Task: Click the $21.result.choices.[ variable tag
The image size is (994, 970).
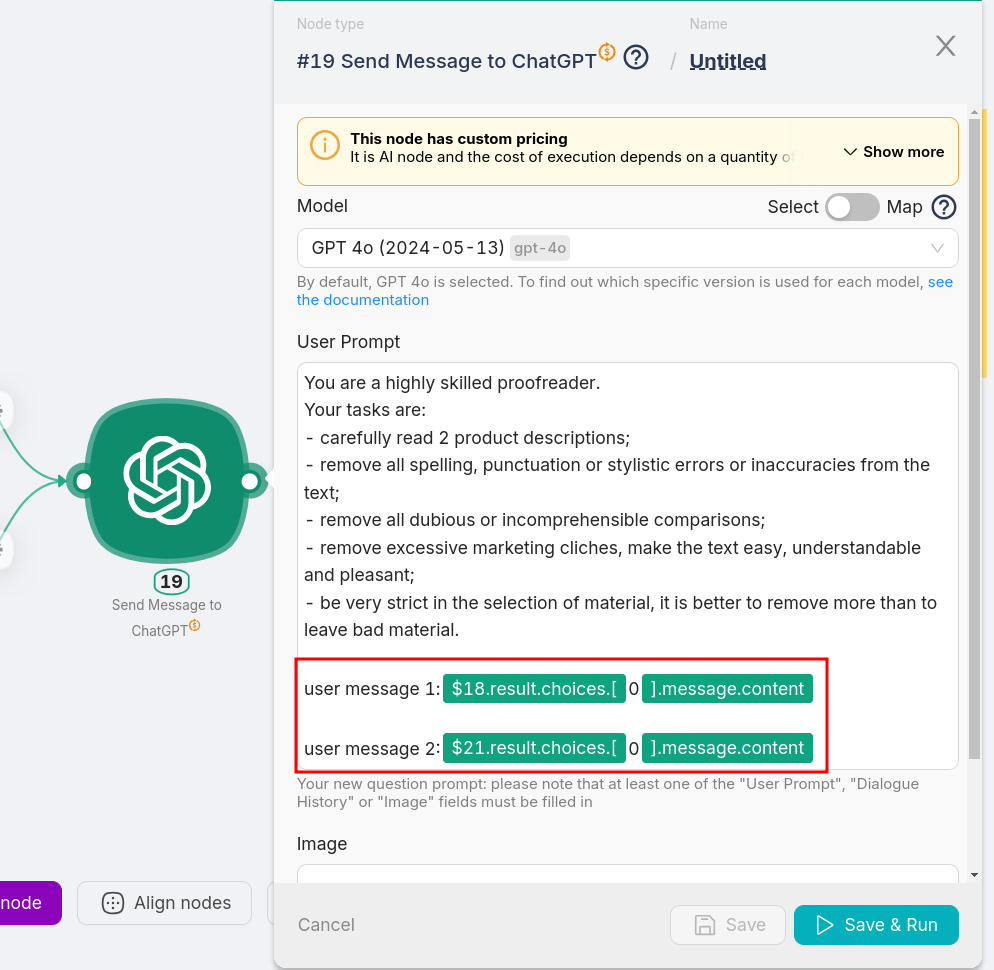Action: click(534, 747)
